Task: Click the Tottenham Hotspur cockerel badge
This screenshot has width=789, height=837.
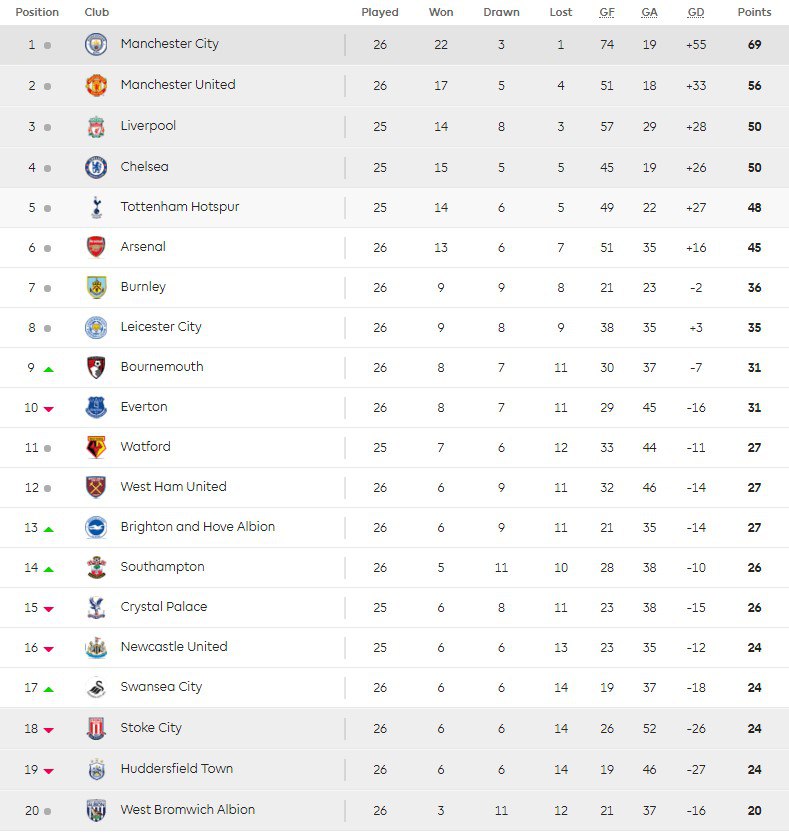Action: click(x=96, y=207)
